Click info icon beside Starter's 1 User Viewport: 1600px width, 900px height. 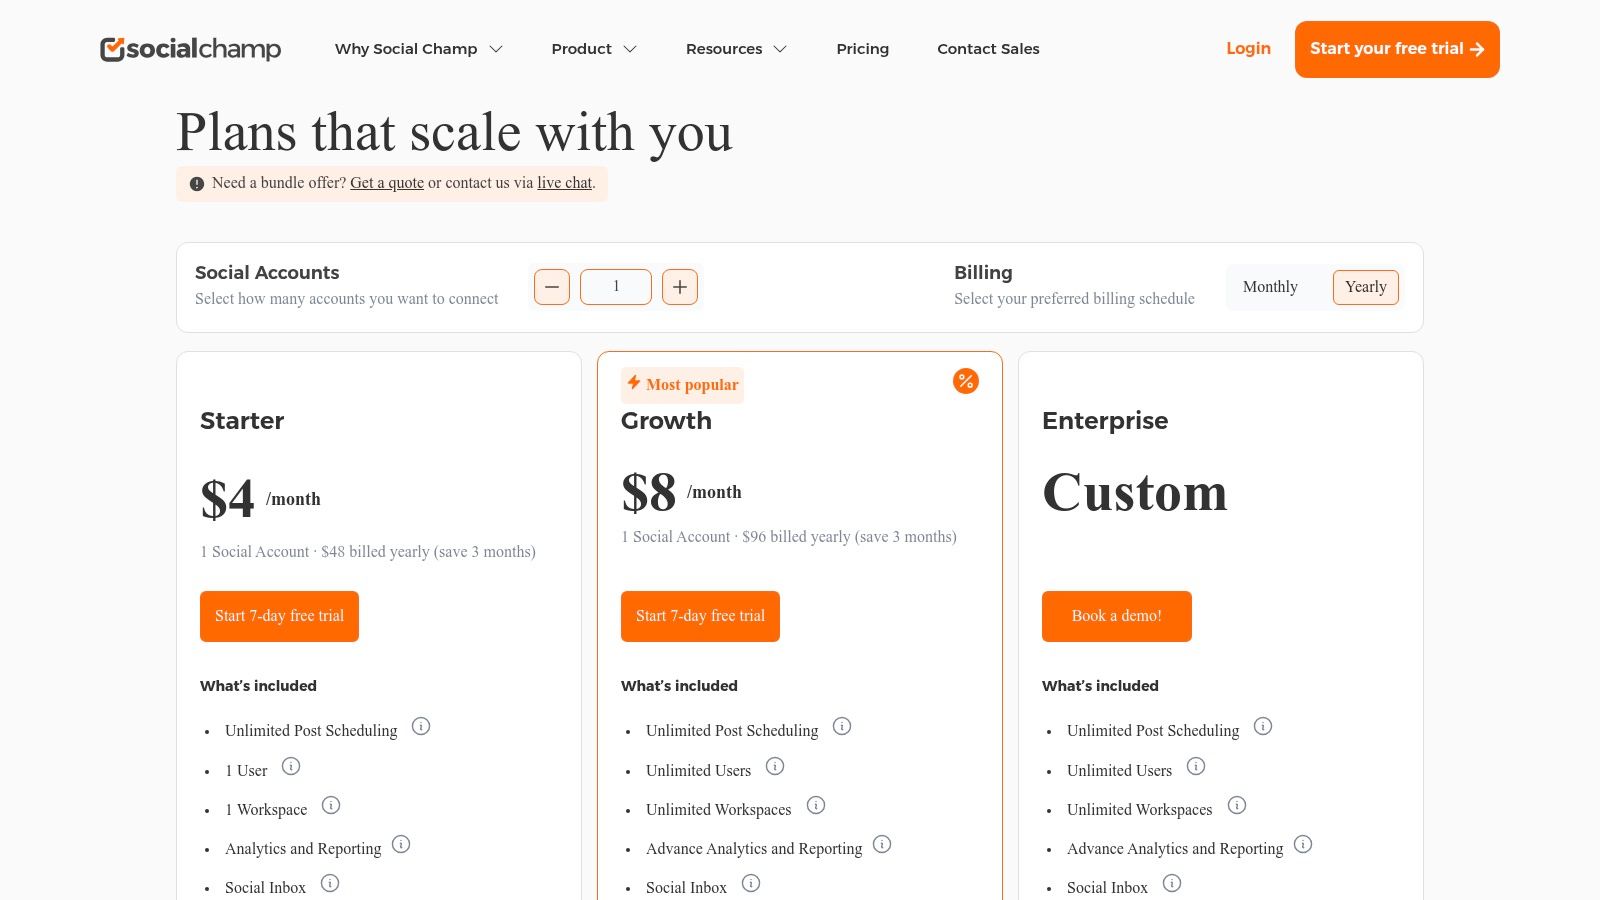[291, 766]
